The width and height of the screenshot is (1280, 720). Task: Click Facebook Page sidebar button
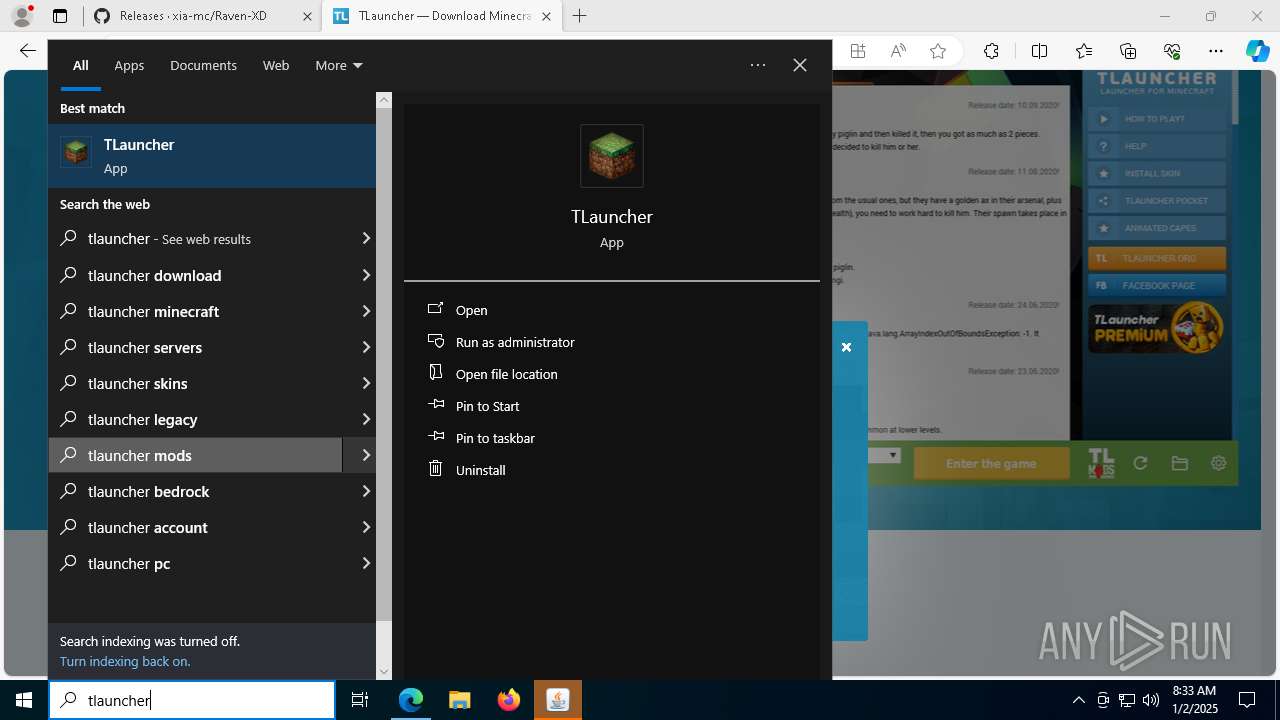pyautogui.click(x=1157, y=285)
